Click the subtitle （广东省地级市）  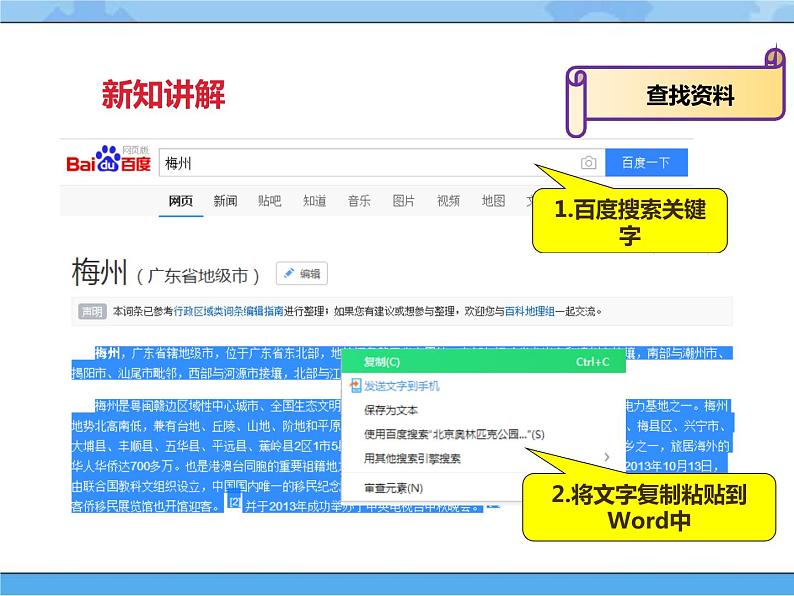pyautogui.click(x=198, y=276)
